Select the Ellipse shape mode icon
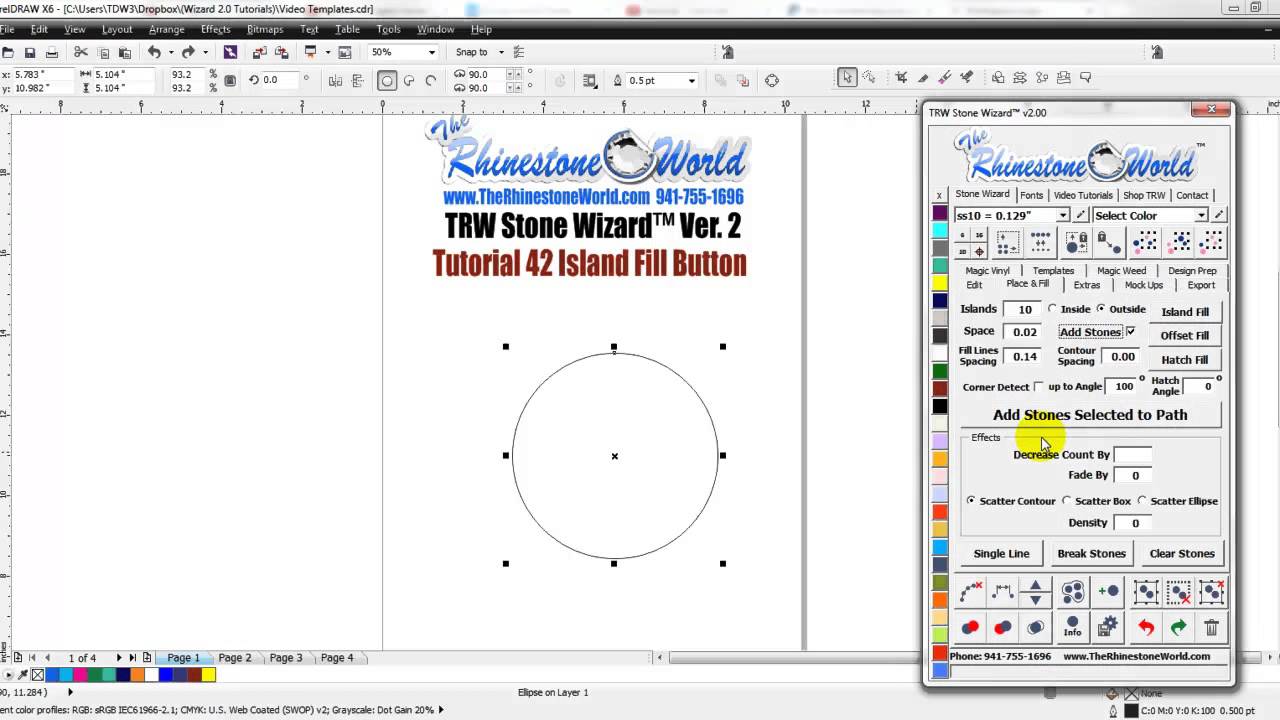 [x=387, y=81]
